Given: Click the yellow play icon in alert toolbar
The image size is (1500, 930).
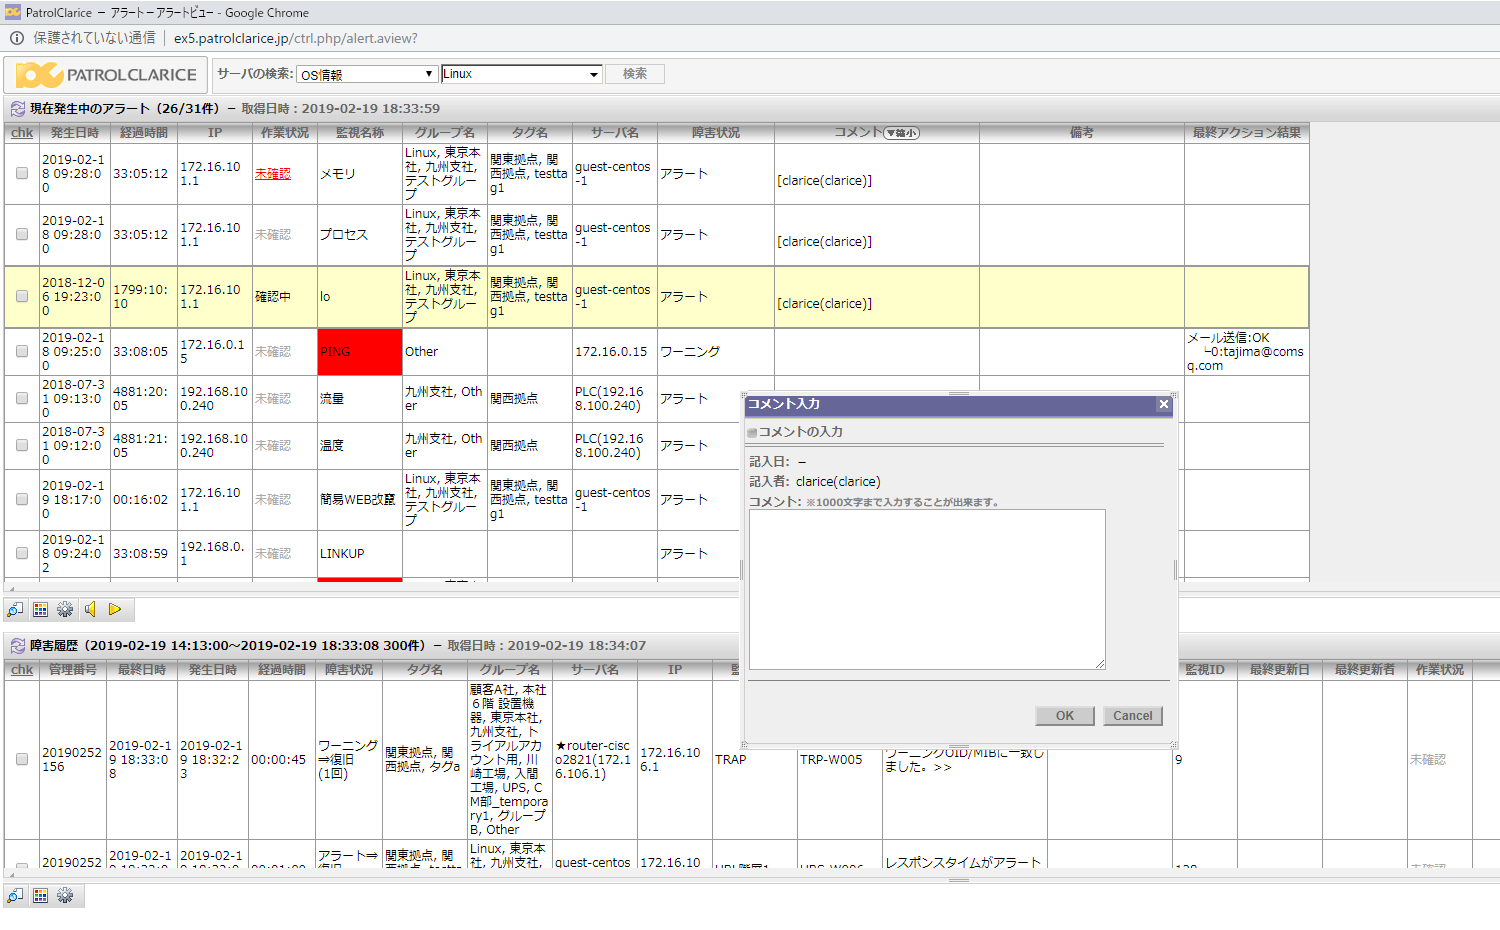Looking at the screenshot, I should coord(115,610).
